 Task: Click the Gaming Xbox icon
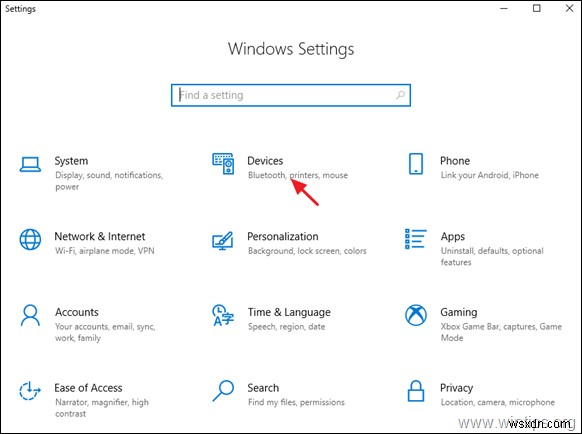416,315
